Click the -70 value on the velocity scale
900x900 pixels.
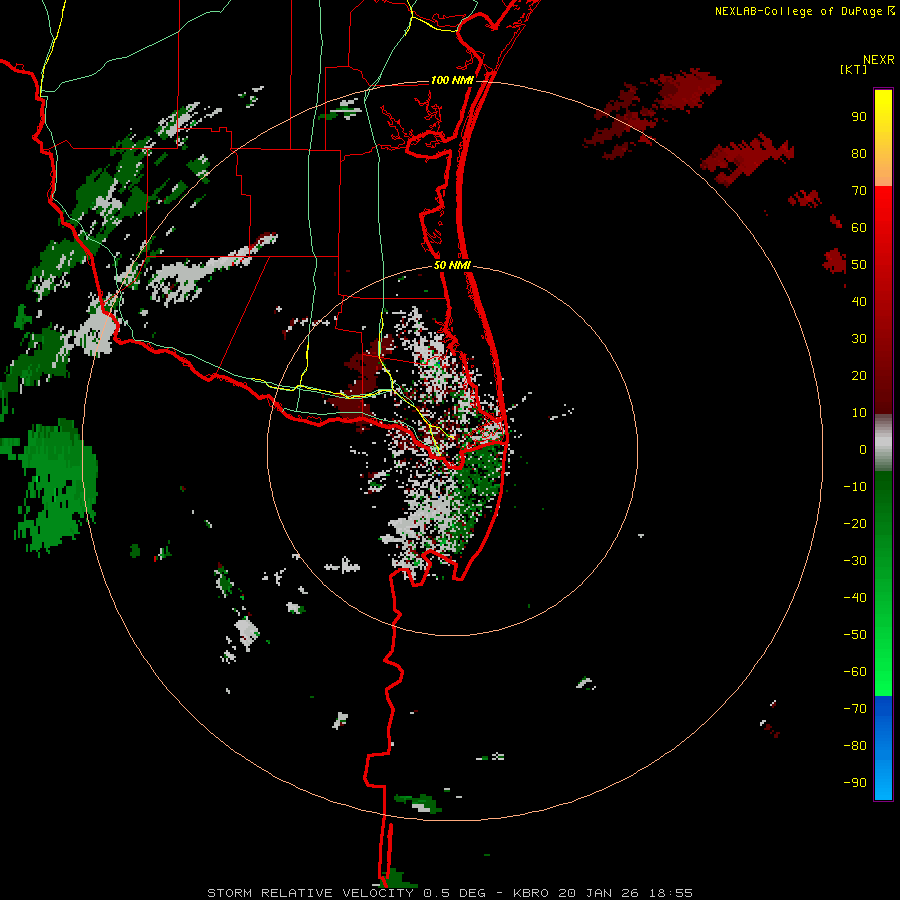(855, 709)
